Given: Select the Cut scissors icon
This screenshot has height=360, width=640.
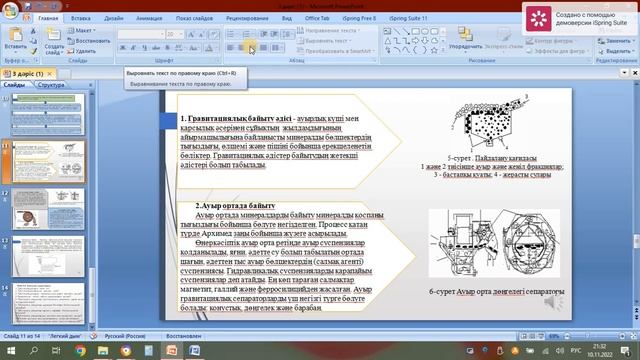Looking at the screenshot, I should click(33, 31).
